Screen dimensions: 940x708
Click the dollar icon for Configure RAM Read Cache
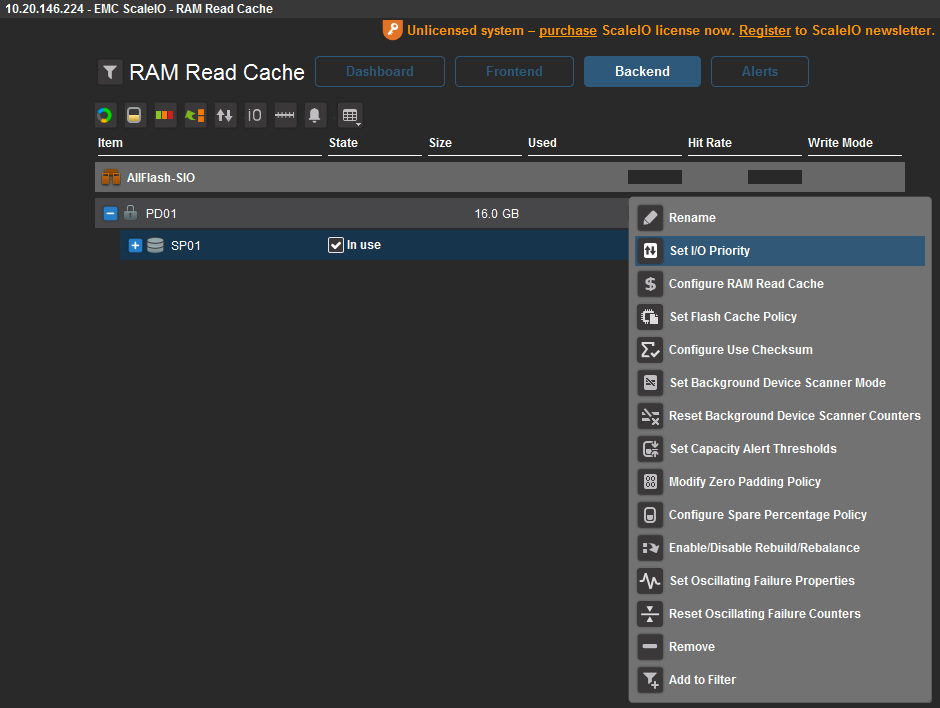pos(650,284)
